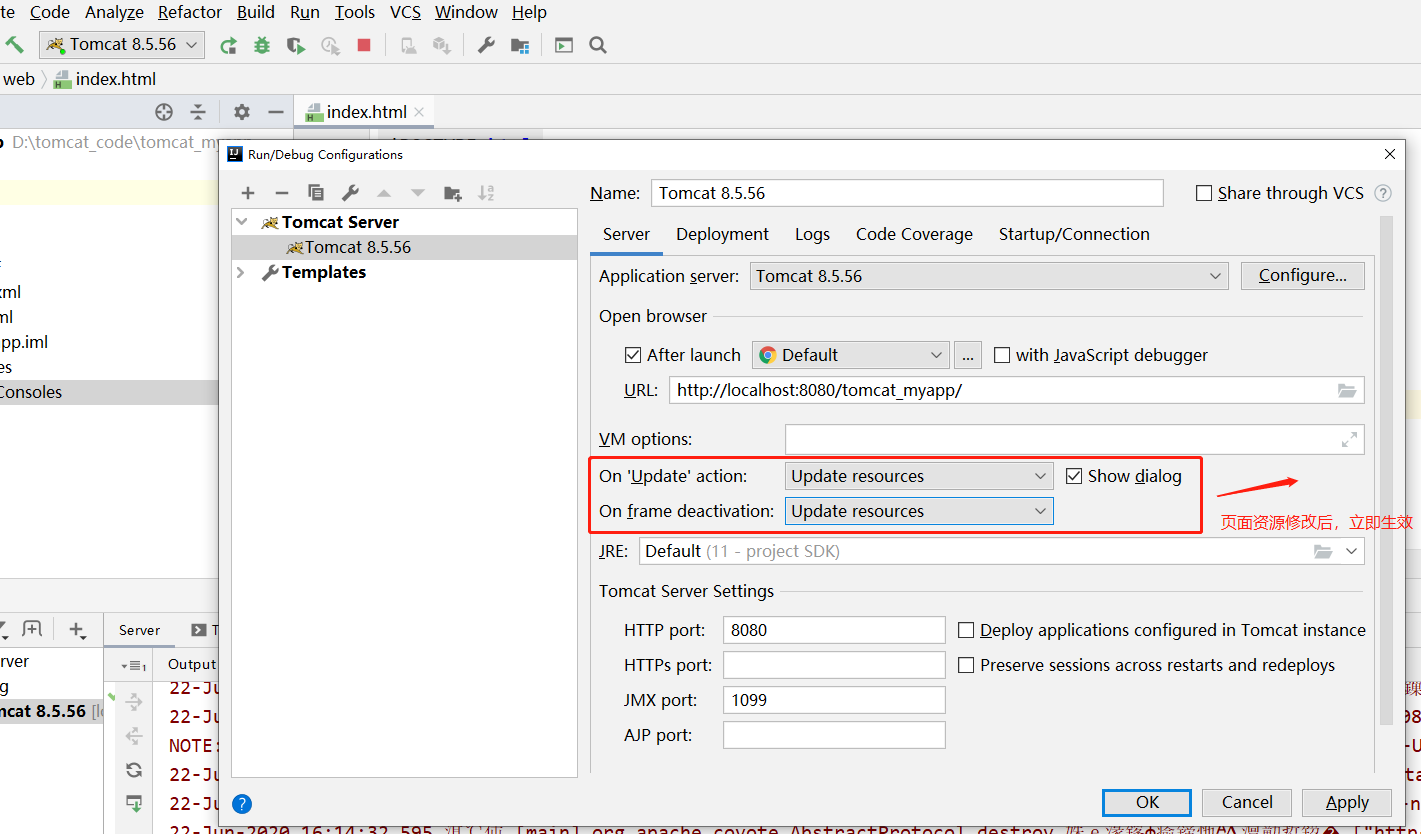Click the sort configurations alphabetically icon
Viewport: 1421px width, 834px height.
(486, 193)
